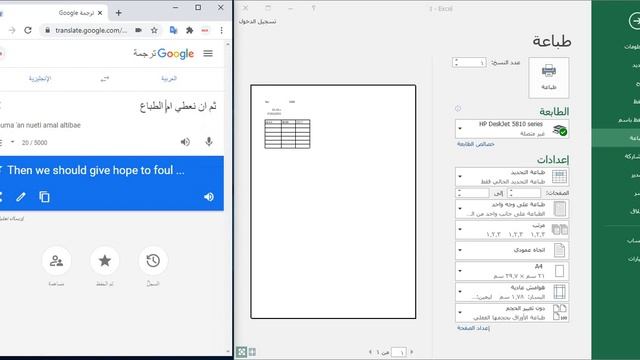Click the translation "Then we should give hope to foul"
Image resolution: width=640 pixels, height=360 pixels.
coord(96,170)
